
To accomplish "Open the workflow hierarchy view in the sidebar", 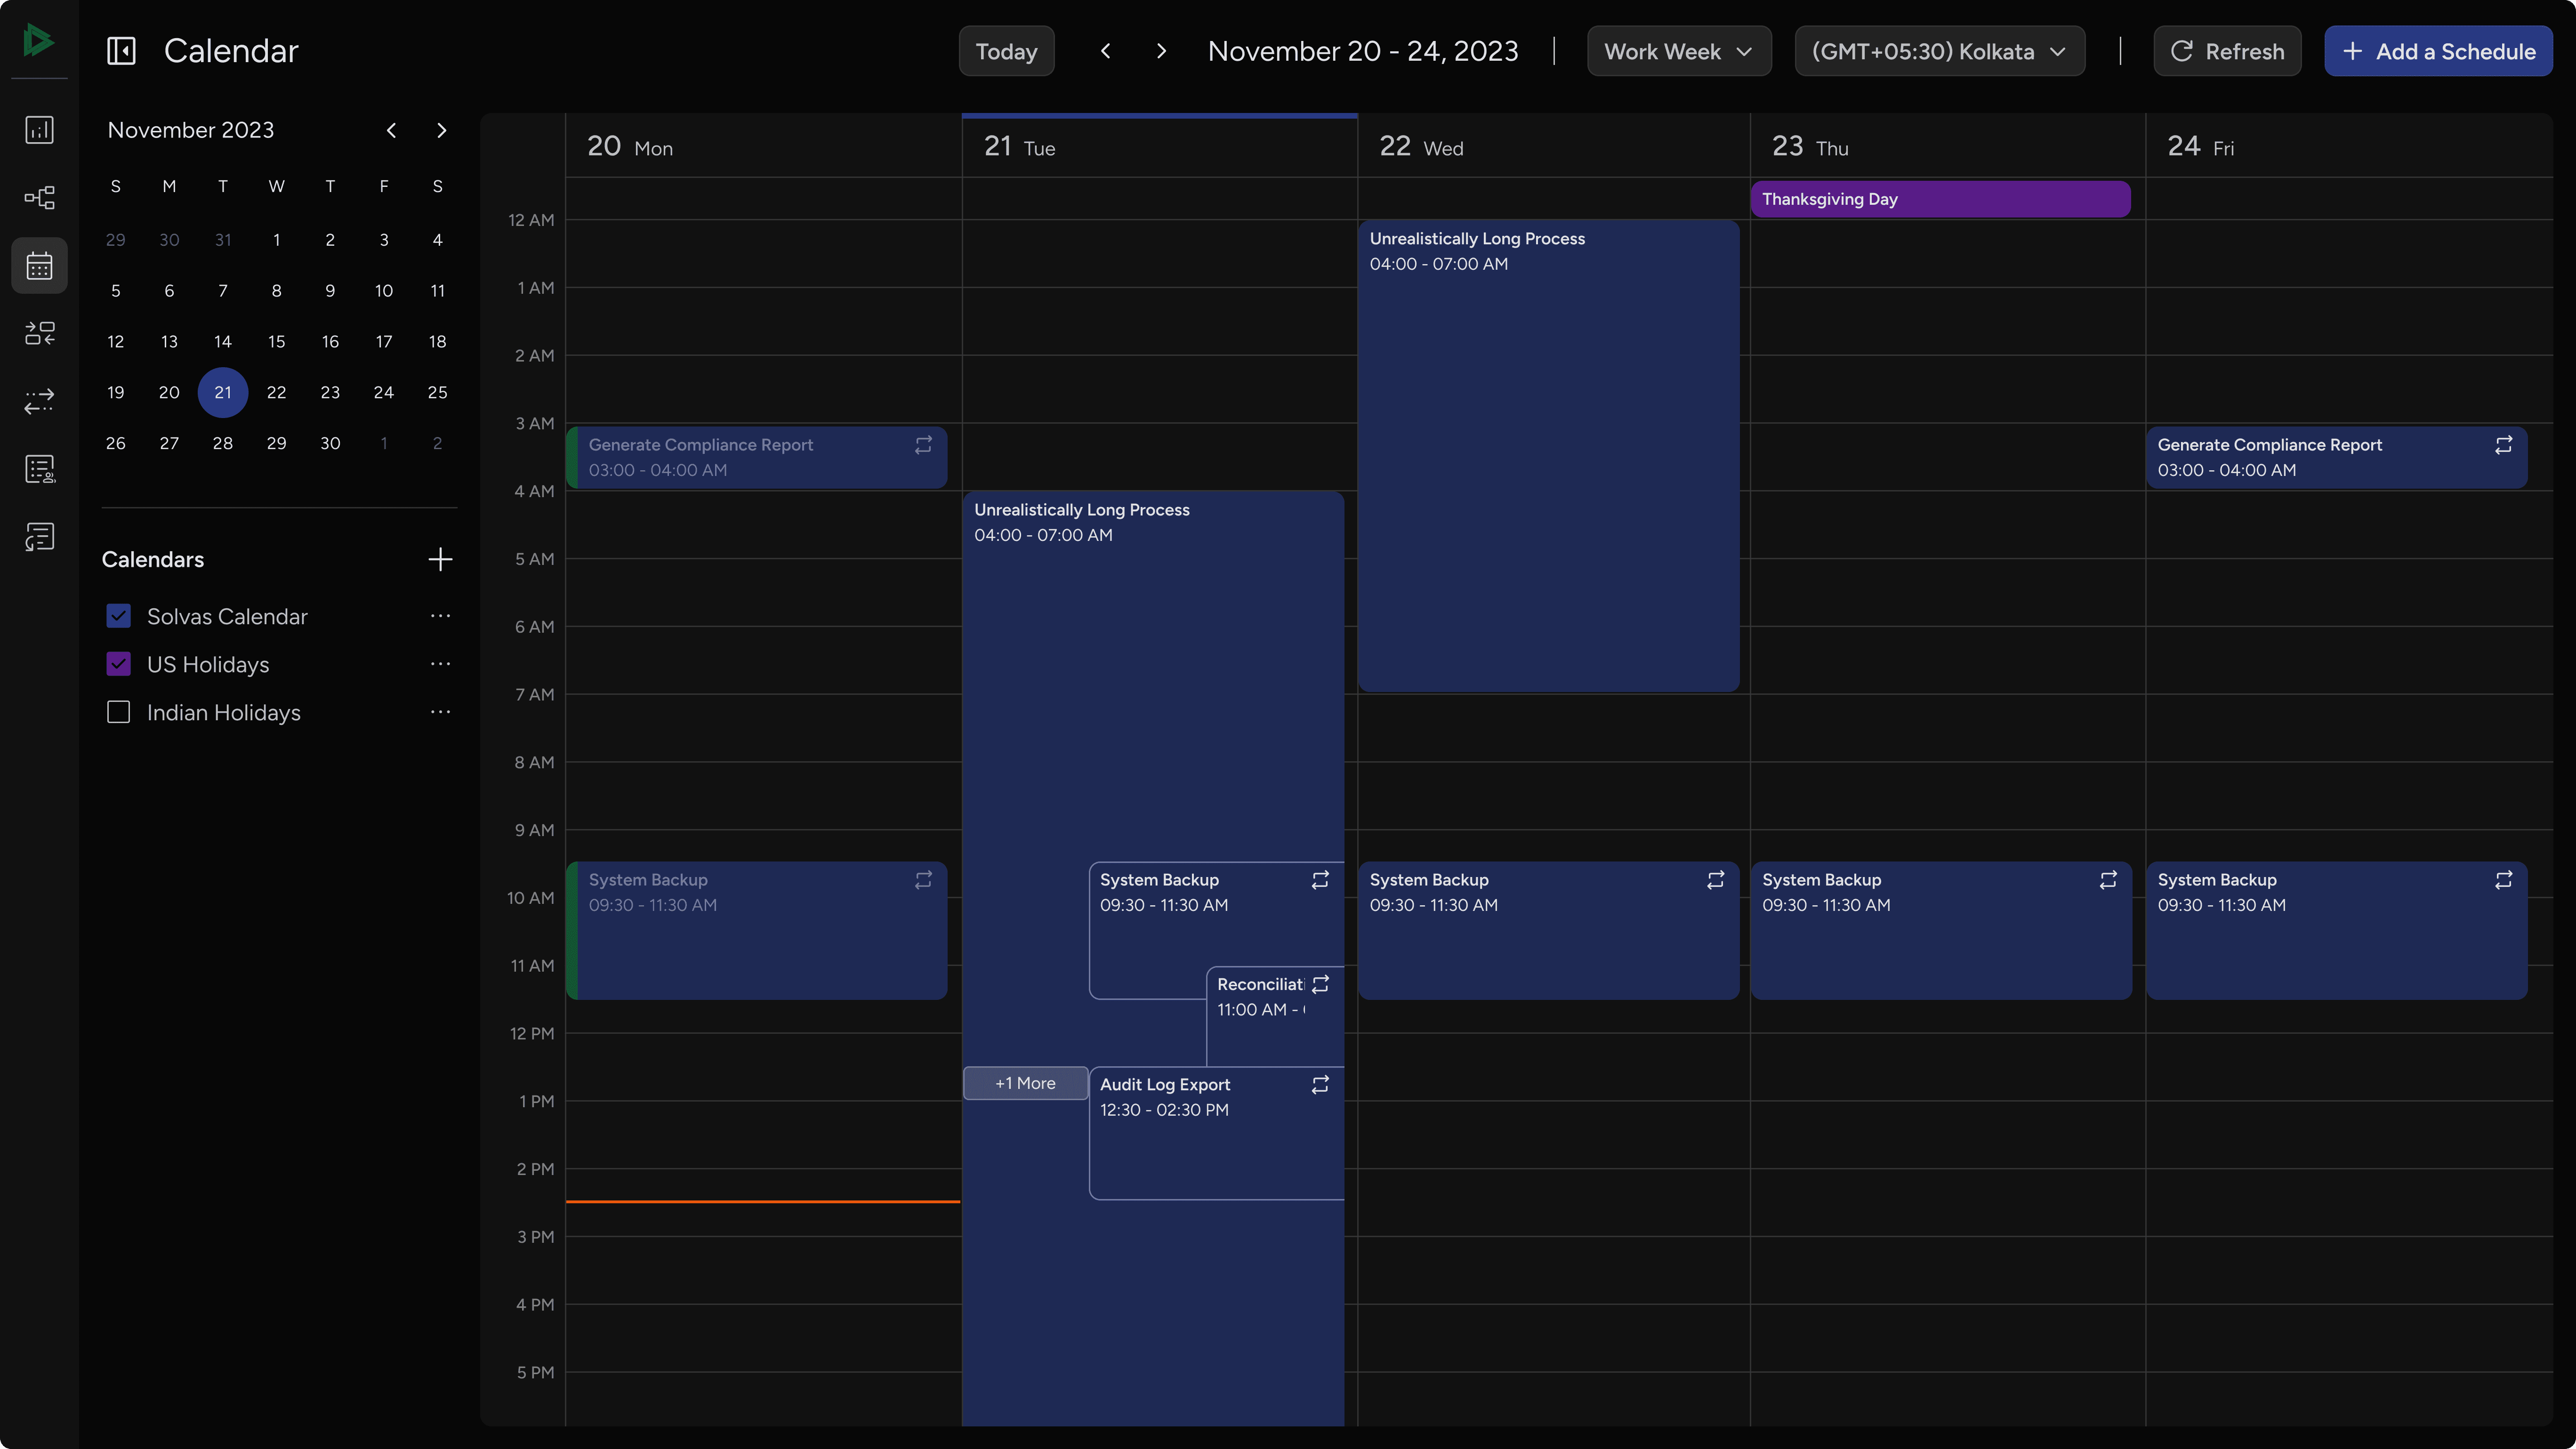I will [x=39, y=197].
